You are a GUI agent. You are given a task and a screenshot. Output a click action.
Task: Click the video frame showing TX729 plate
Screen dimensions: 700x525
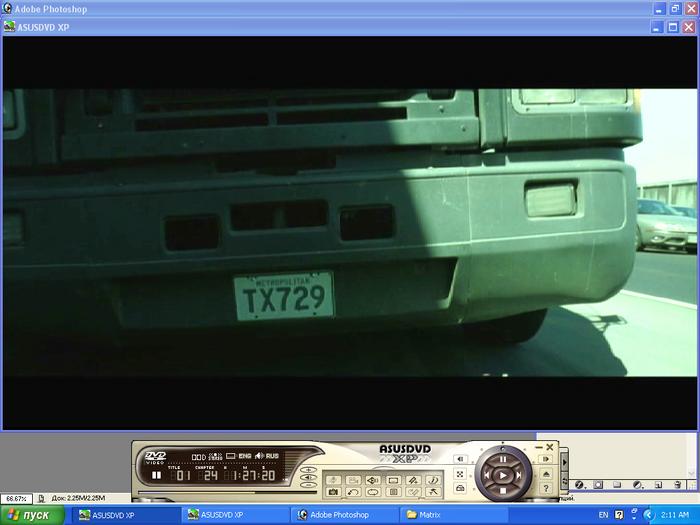[350, 233]
